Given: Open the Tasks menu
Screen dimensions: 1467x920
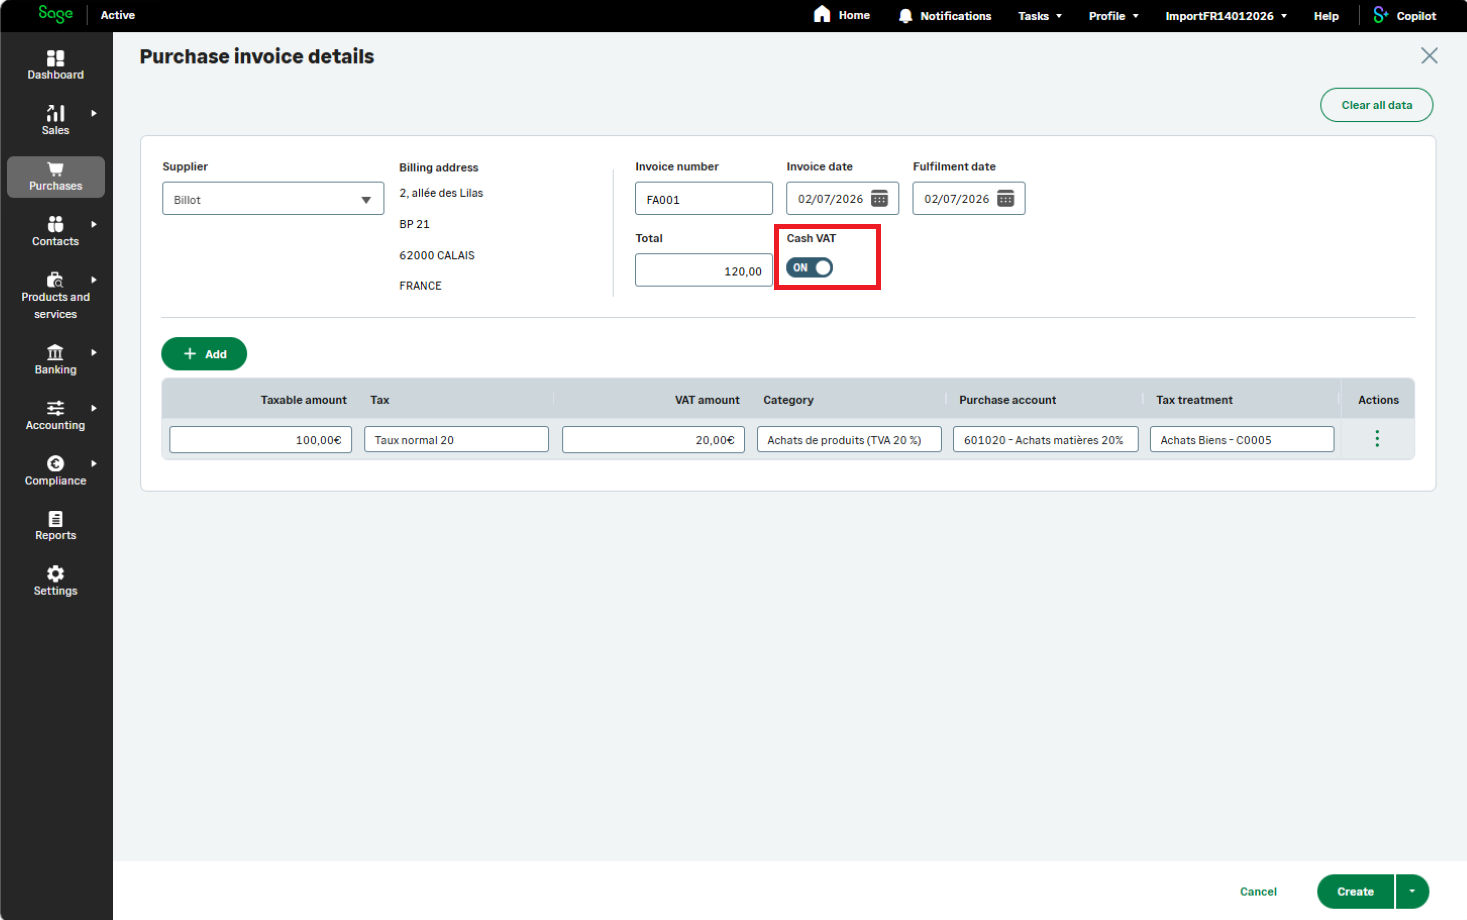Looking at the screenshot, I should click(1040, 16).
